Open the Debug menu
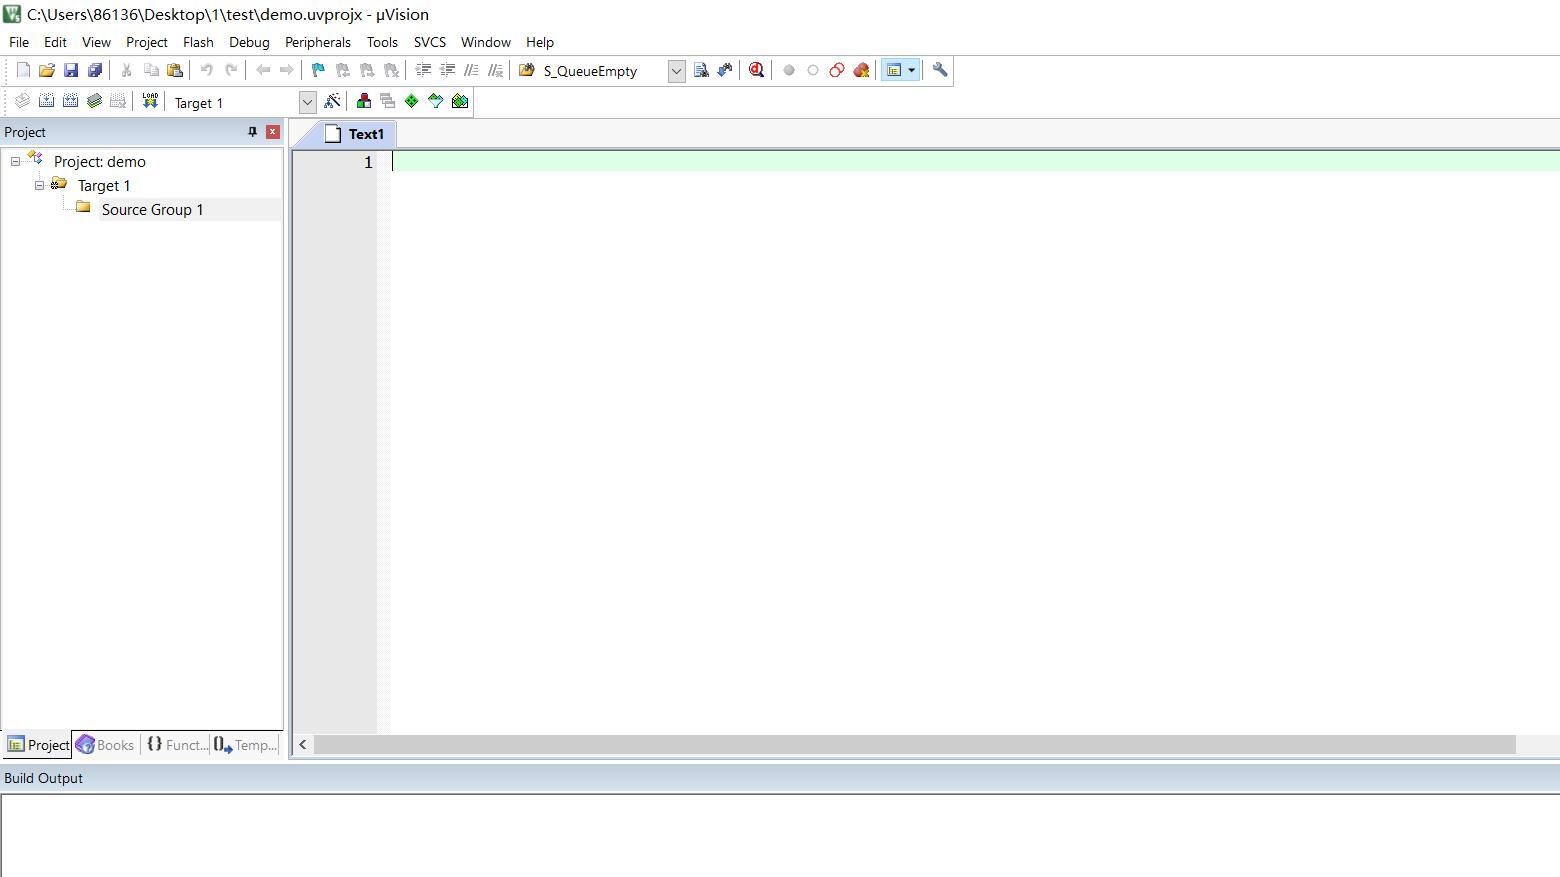This screenshot has width=1560, height=877. 249,42
